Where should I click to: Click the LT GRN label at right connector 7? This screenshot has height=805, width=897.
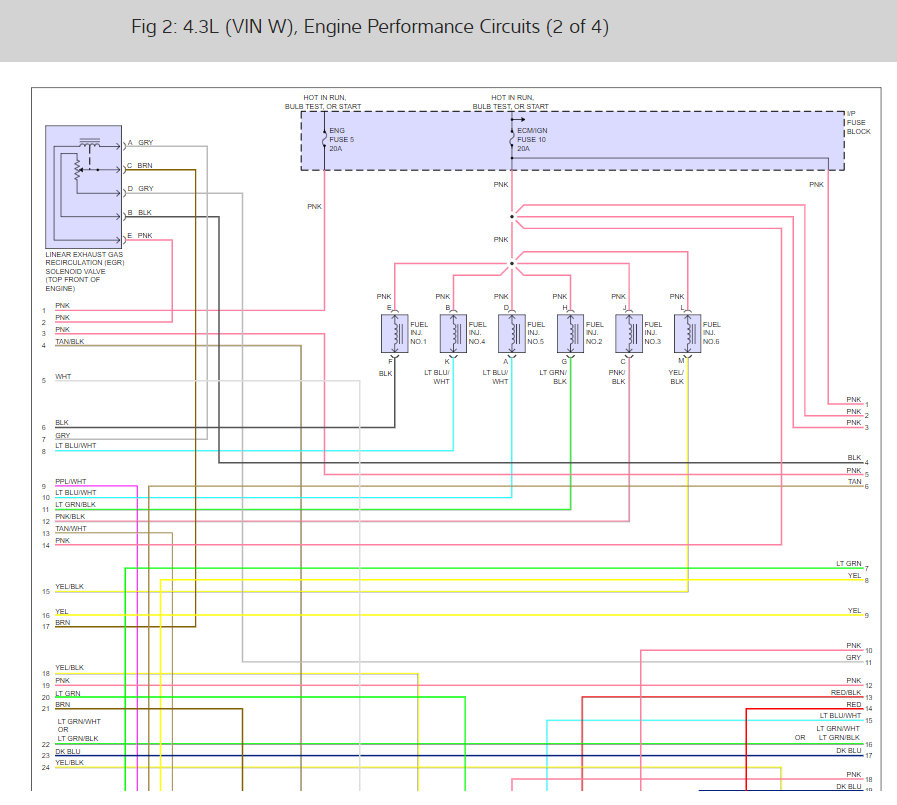[848, 564]
